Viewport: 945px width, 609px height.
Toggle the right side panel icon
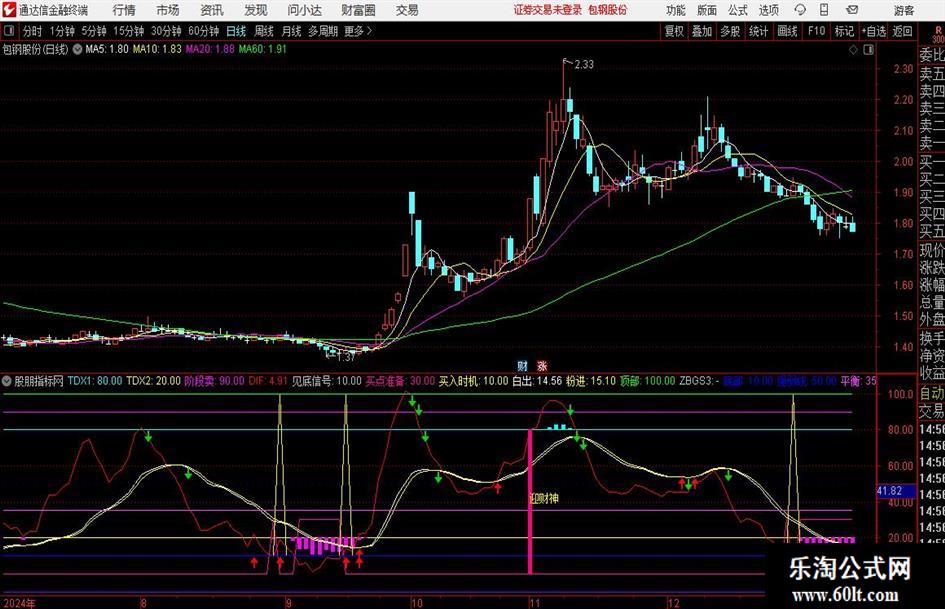tap(868, 50)
